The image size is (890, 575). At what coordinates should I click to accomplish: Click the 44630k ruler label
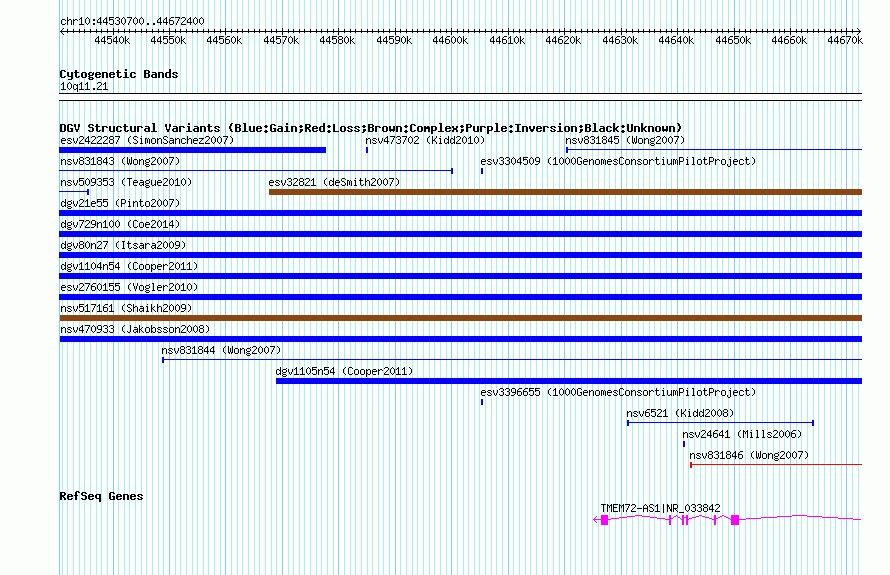click(620, 40)
